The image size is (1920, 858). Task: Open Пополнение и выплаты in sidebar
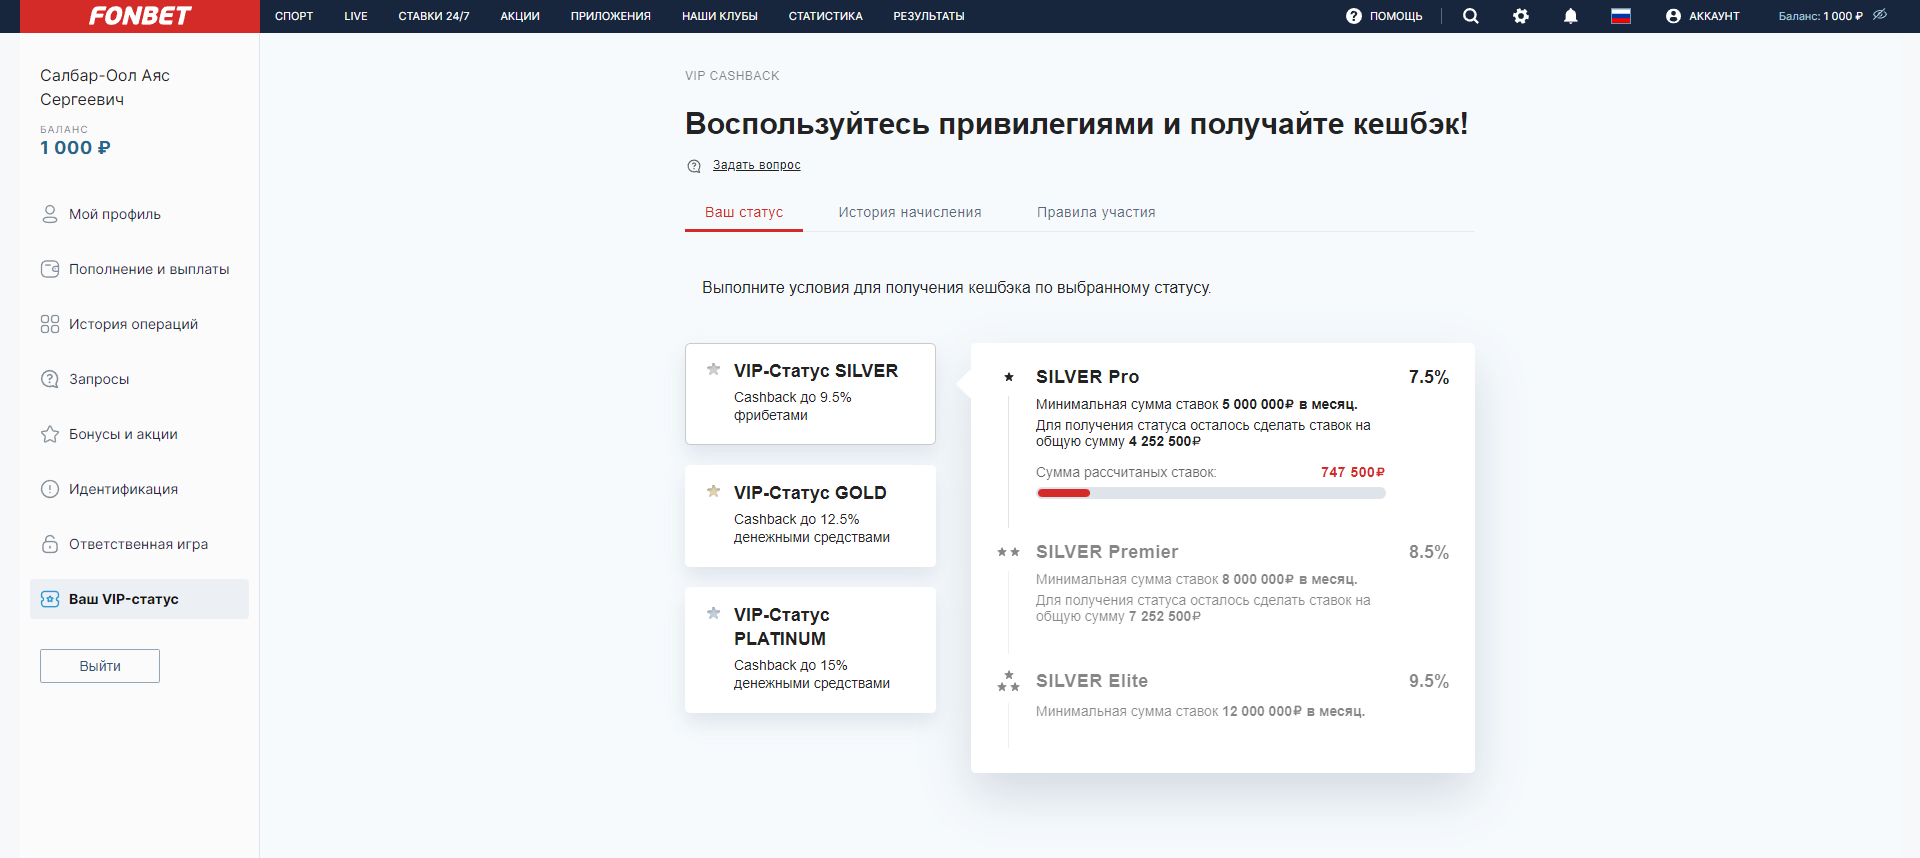coord(148,269)
